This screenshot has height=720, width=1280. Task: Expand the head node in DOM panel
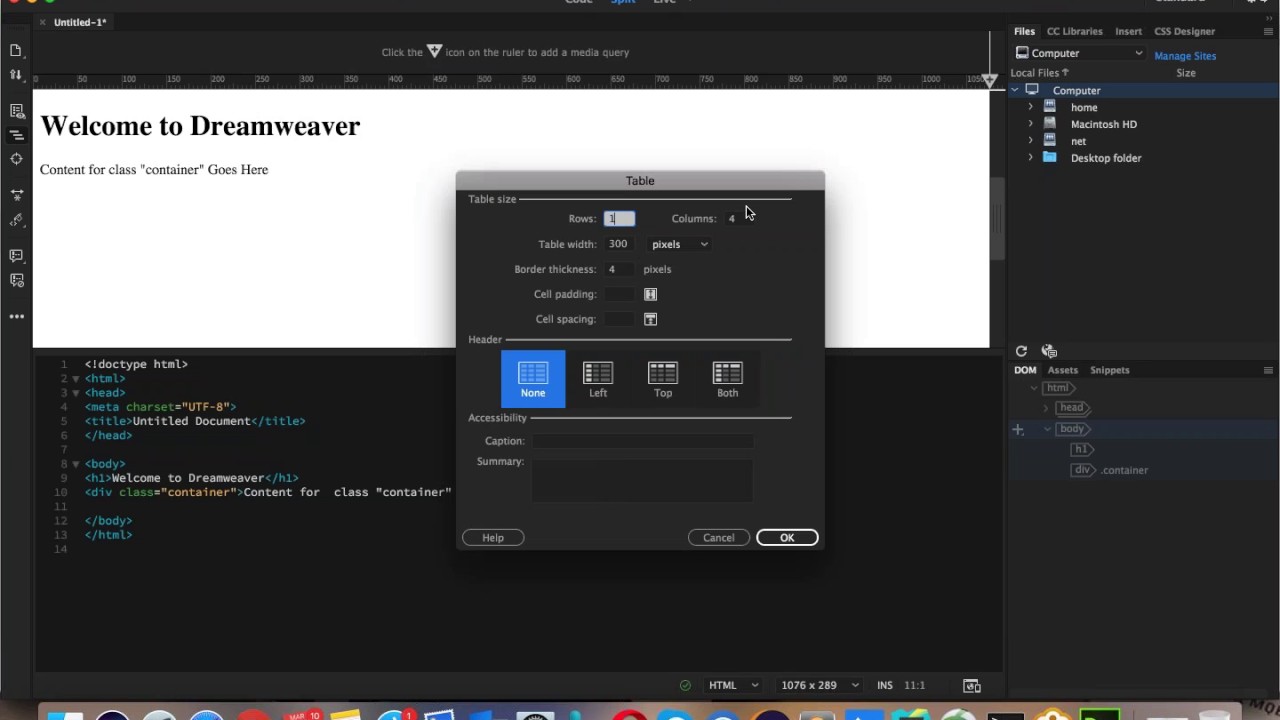(1047, 408)
